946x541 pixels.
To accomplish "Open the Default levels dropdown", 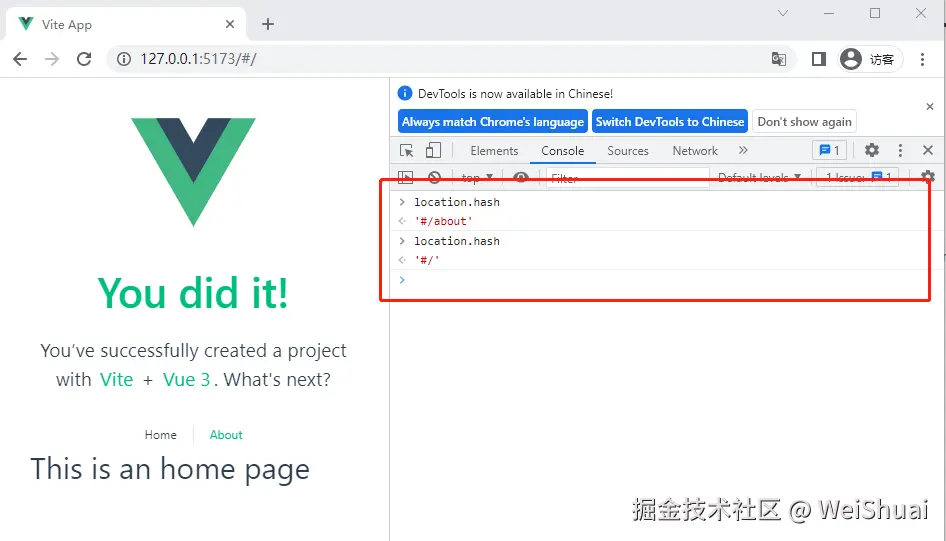I will (x=760, y=177).
